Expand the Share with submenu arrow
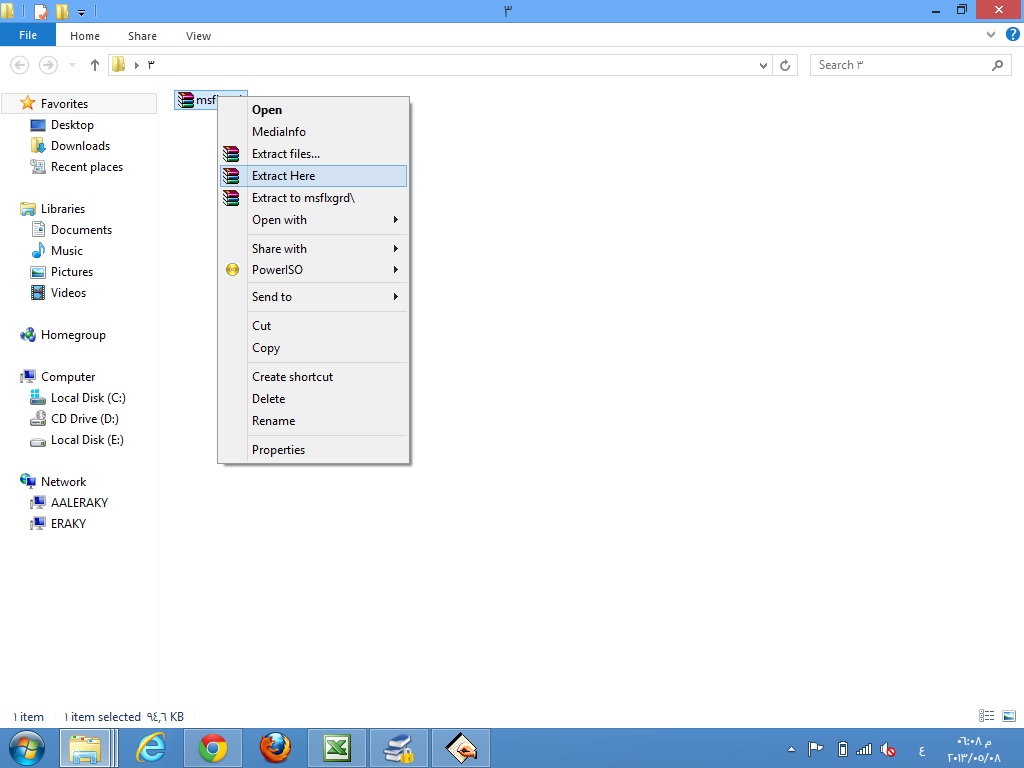The image size is (1024, 768). click(396, 249)
